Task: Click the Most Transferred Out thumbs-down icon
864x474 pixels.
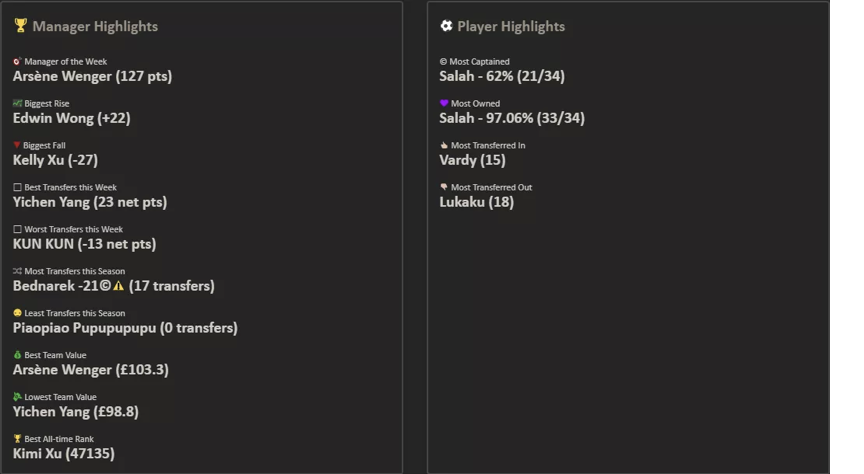Action: pos(444,187)
